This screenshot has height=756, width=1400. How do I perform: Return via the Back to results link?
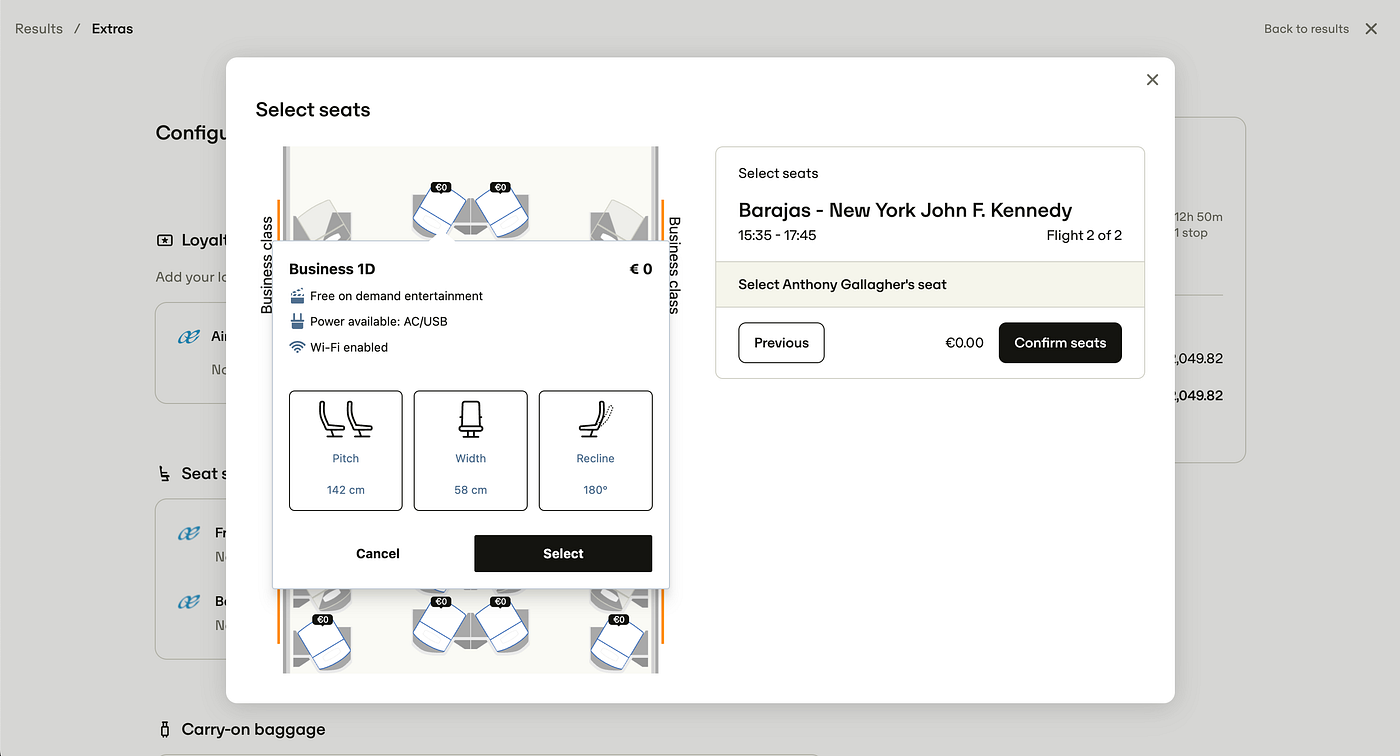click(1306, 29)
